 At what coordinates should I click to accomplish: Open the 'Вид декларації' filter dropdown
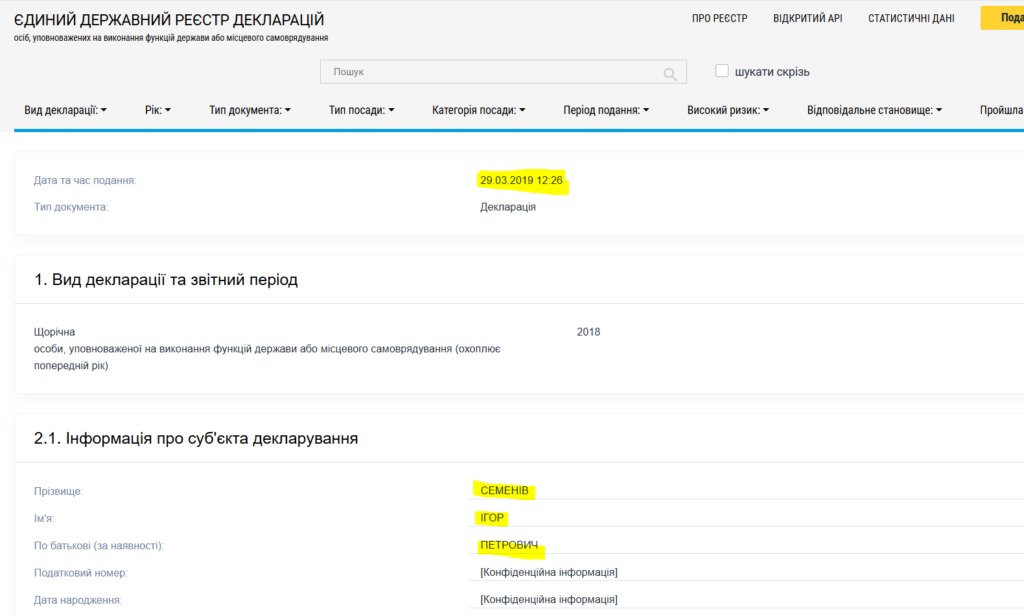(x=65, y=110)
